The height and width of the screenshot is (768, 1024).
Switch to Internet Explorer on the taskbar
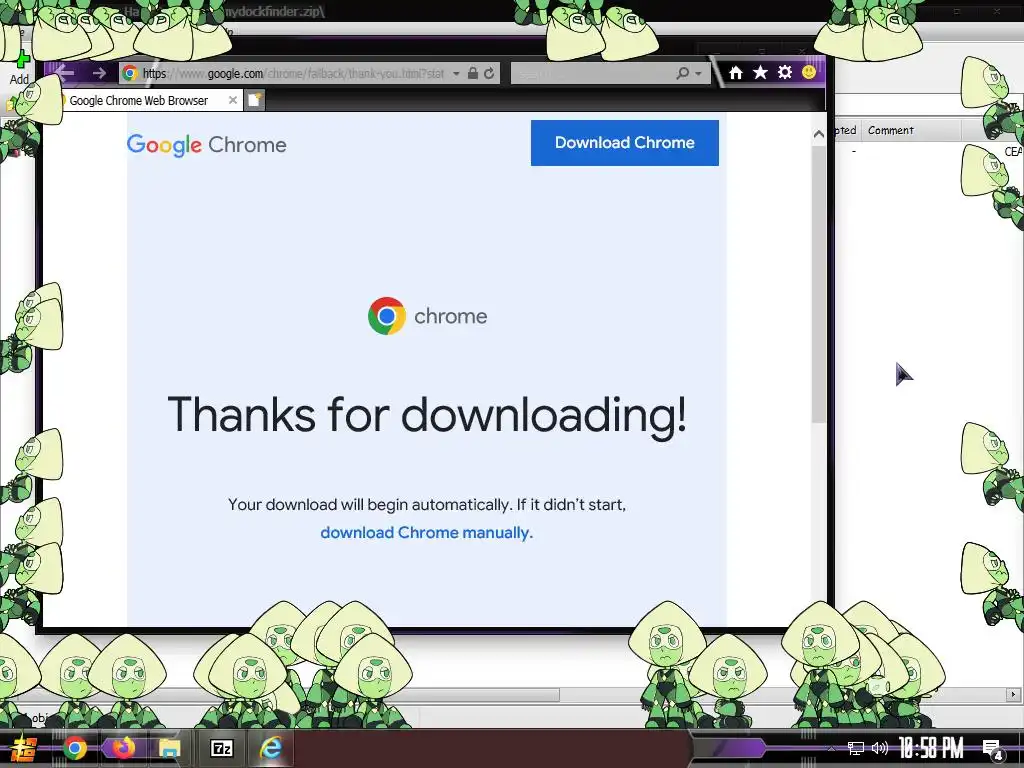point(270,748)
